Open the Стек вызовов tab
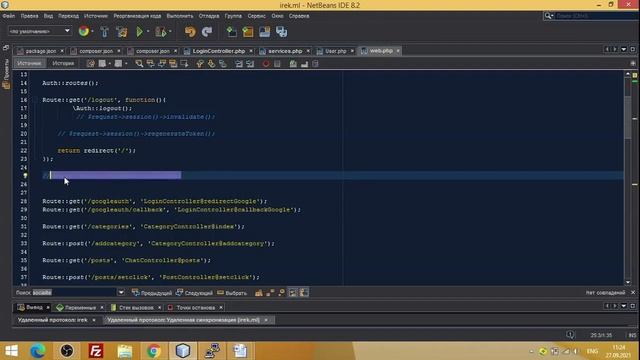 pyautogui.click(x=136, y=307)
